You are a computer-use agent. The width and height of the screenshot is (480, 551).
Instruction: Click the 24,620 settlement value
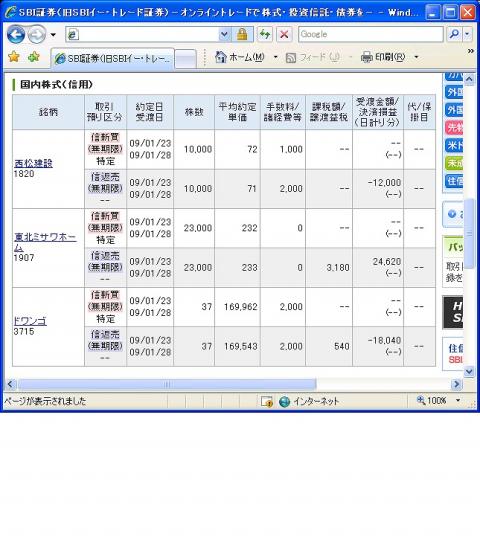pyautogui.click(x=387, y=261)
